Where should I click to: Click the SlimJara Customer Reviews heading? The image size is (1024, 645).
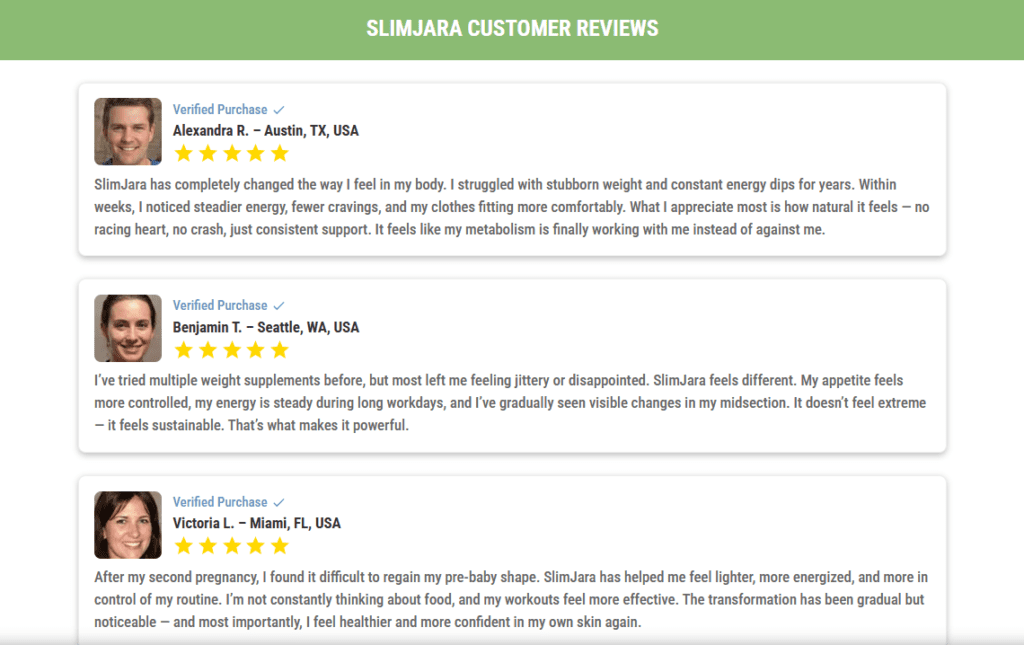(x=512, y=29)
